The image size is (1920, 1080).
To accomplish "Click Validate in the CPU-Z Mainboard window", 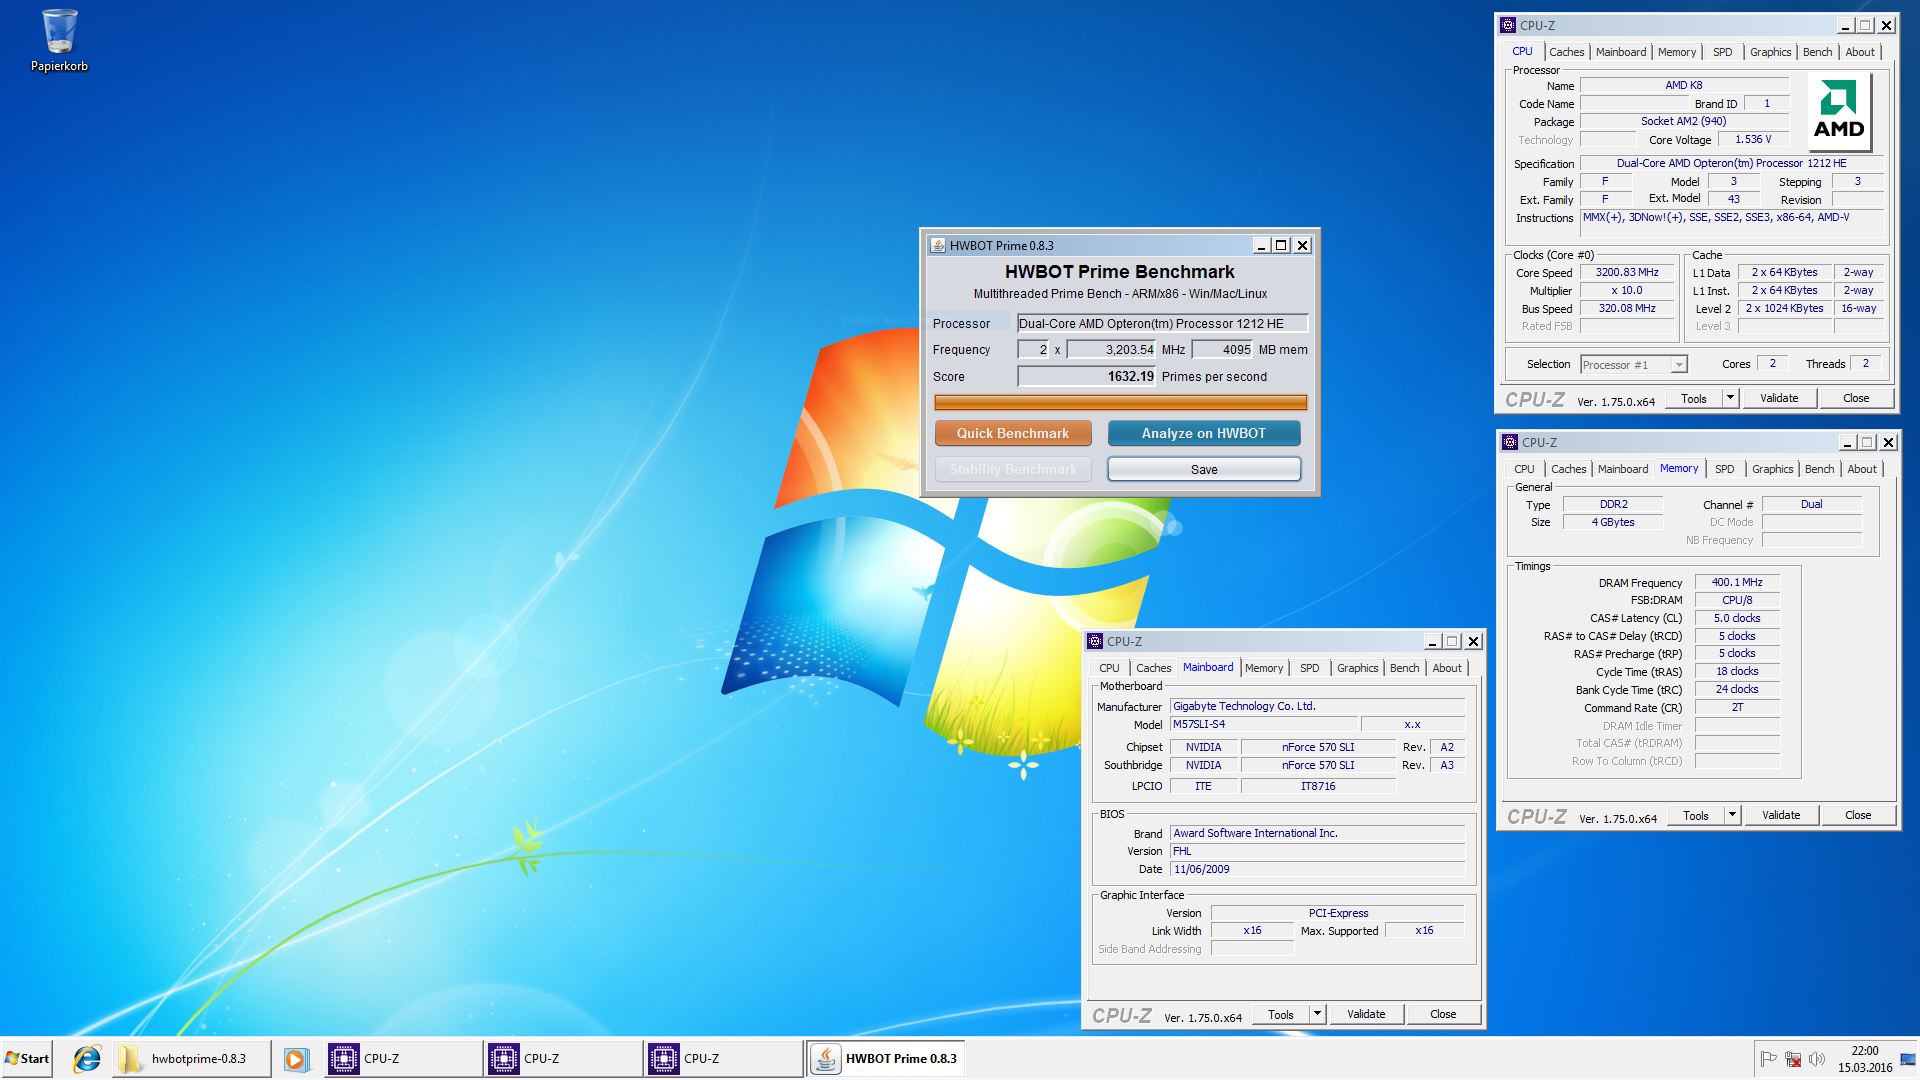I will coord(1366,1014).
